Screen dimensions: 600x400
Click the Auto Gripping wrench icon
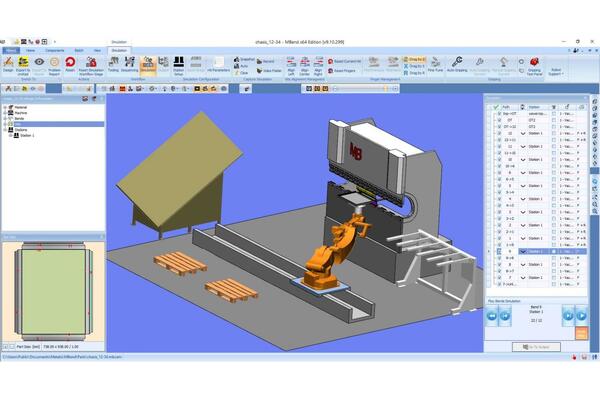point(457,63)
